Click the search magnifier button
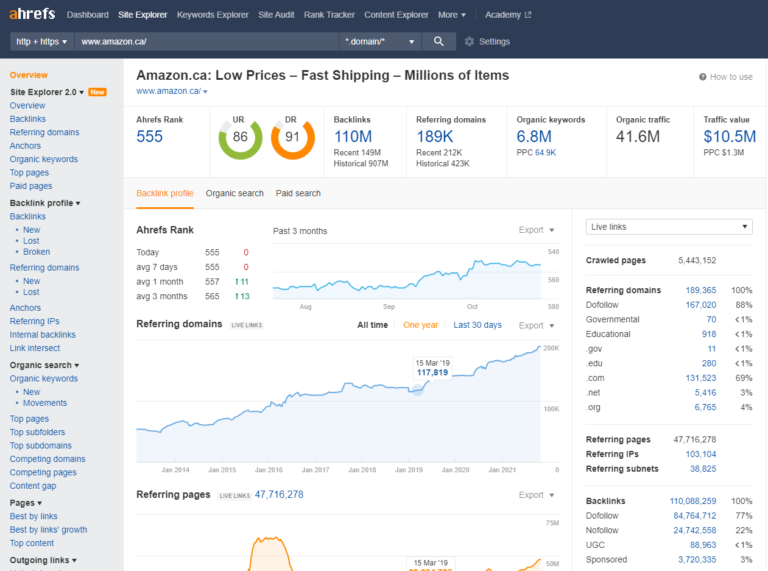Screen dimensions: 768x571 point(438,42)
